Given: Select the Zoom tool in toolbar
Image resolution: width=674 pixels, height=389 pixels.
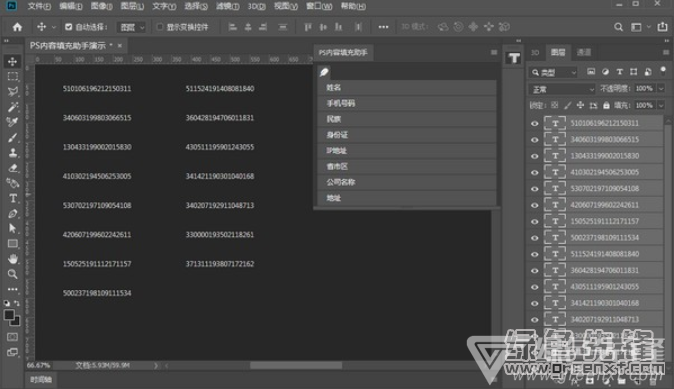Looking at the screenshot, I should pyautogui.click(x=12, y=274).
